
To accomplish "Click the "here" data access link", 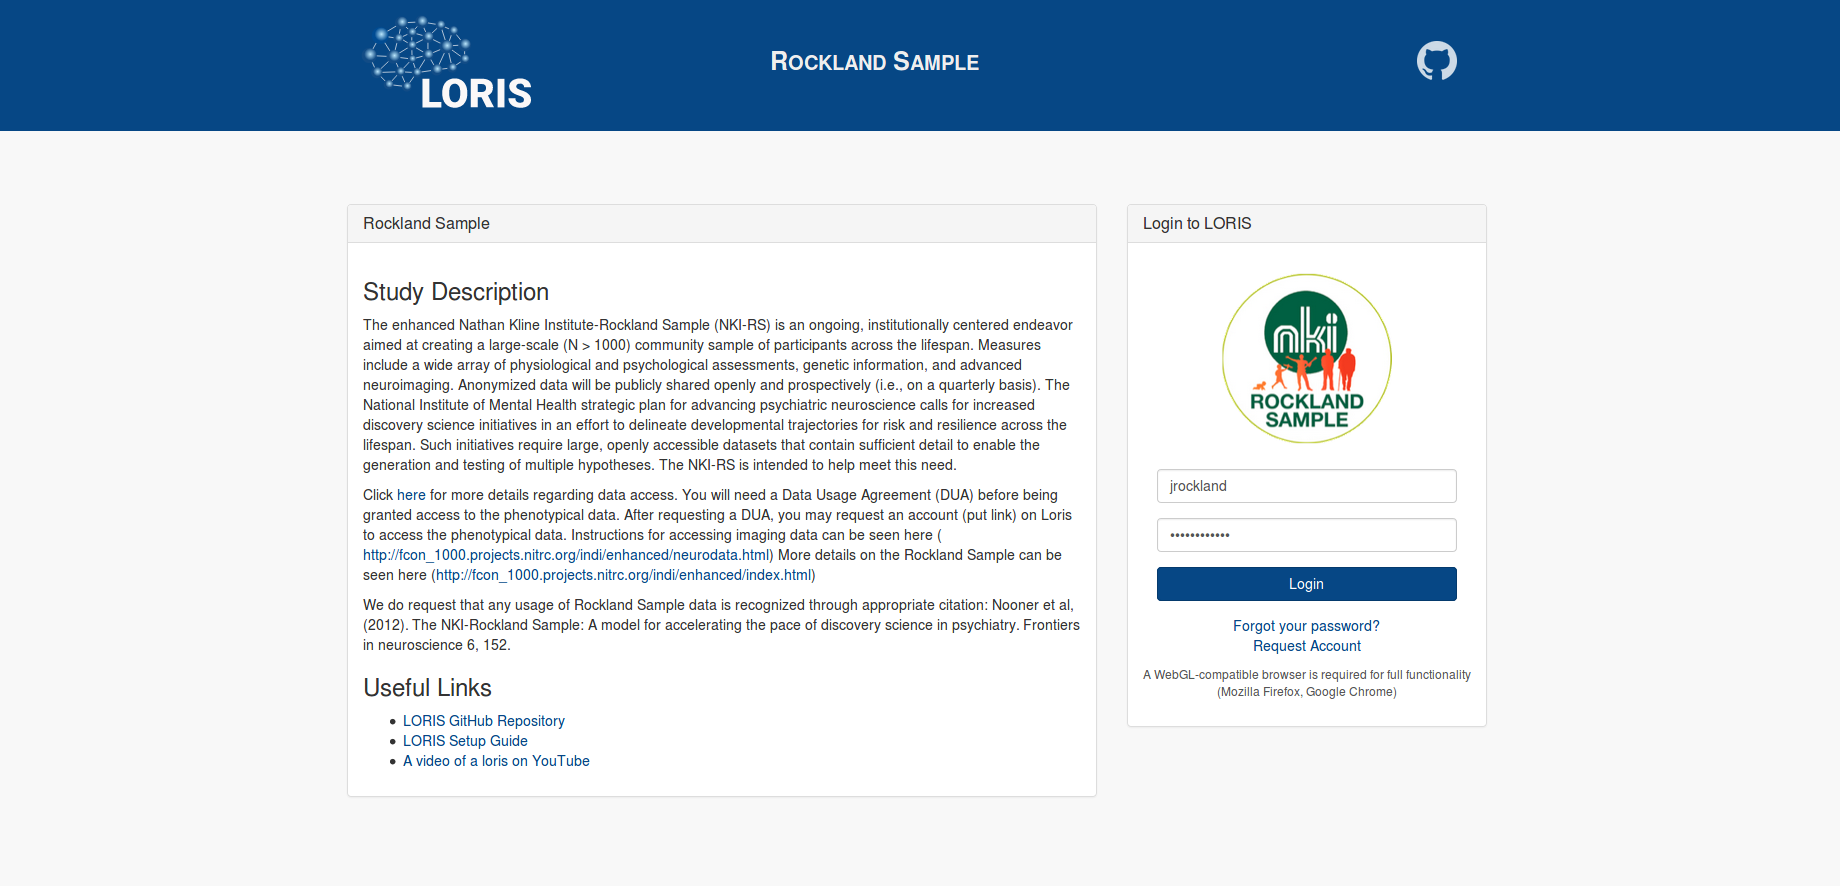I will pos(411,495).
